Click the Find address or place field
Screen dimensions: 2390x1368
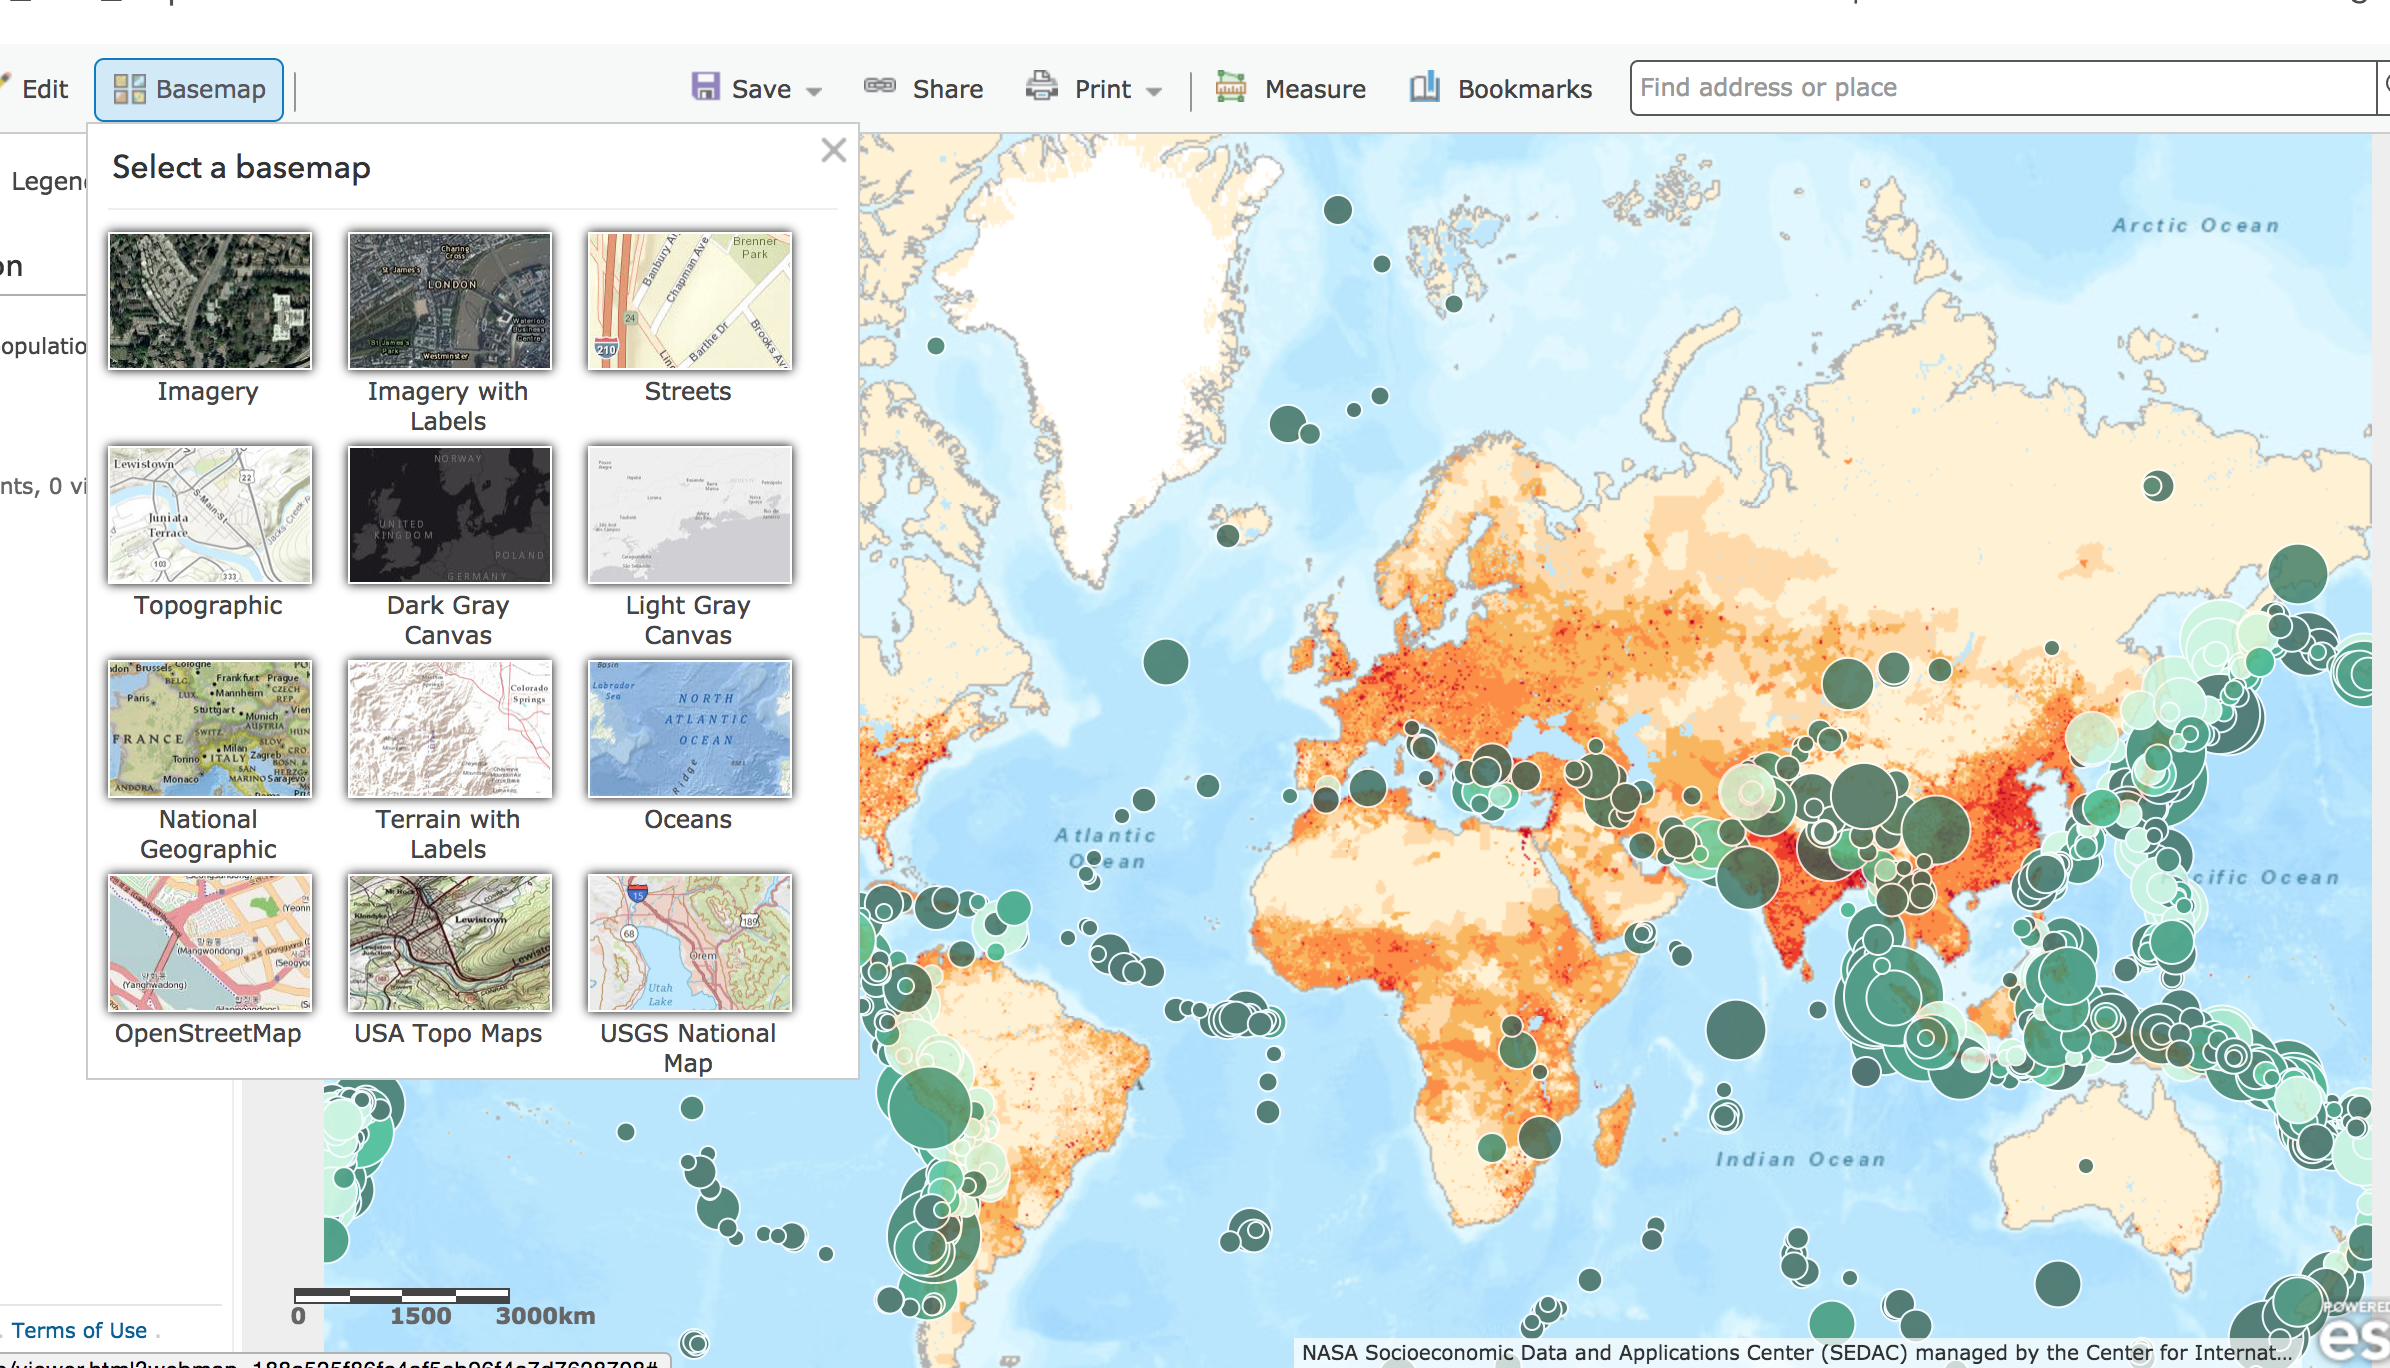(2000, 88)
